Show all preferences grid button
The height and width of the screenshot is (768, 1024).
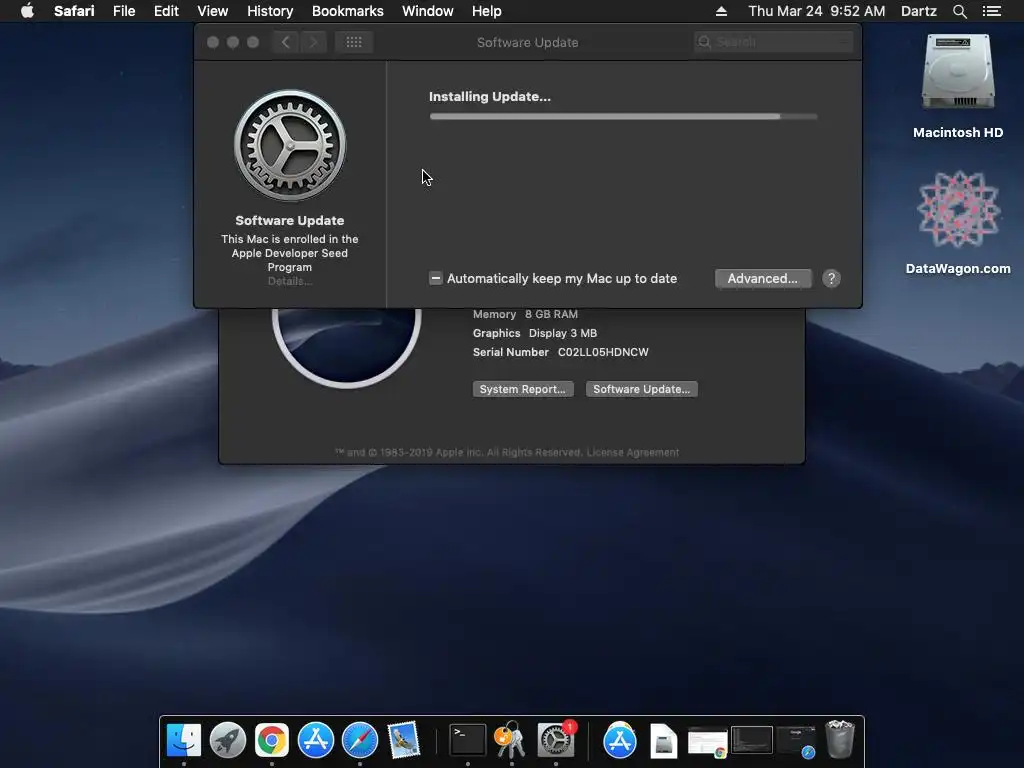[x=354, y=42]
